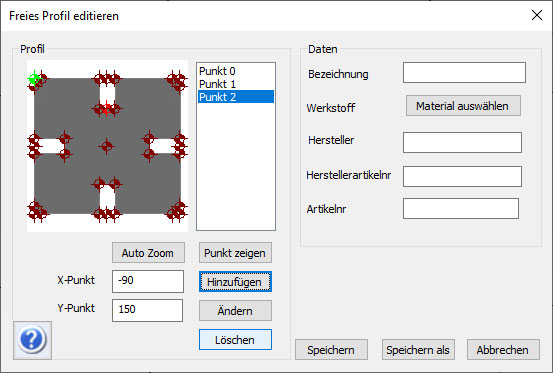553x373 pixels.
Task: Open material chooser via Material auswählen
Action: pos(463,106)
